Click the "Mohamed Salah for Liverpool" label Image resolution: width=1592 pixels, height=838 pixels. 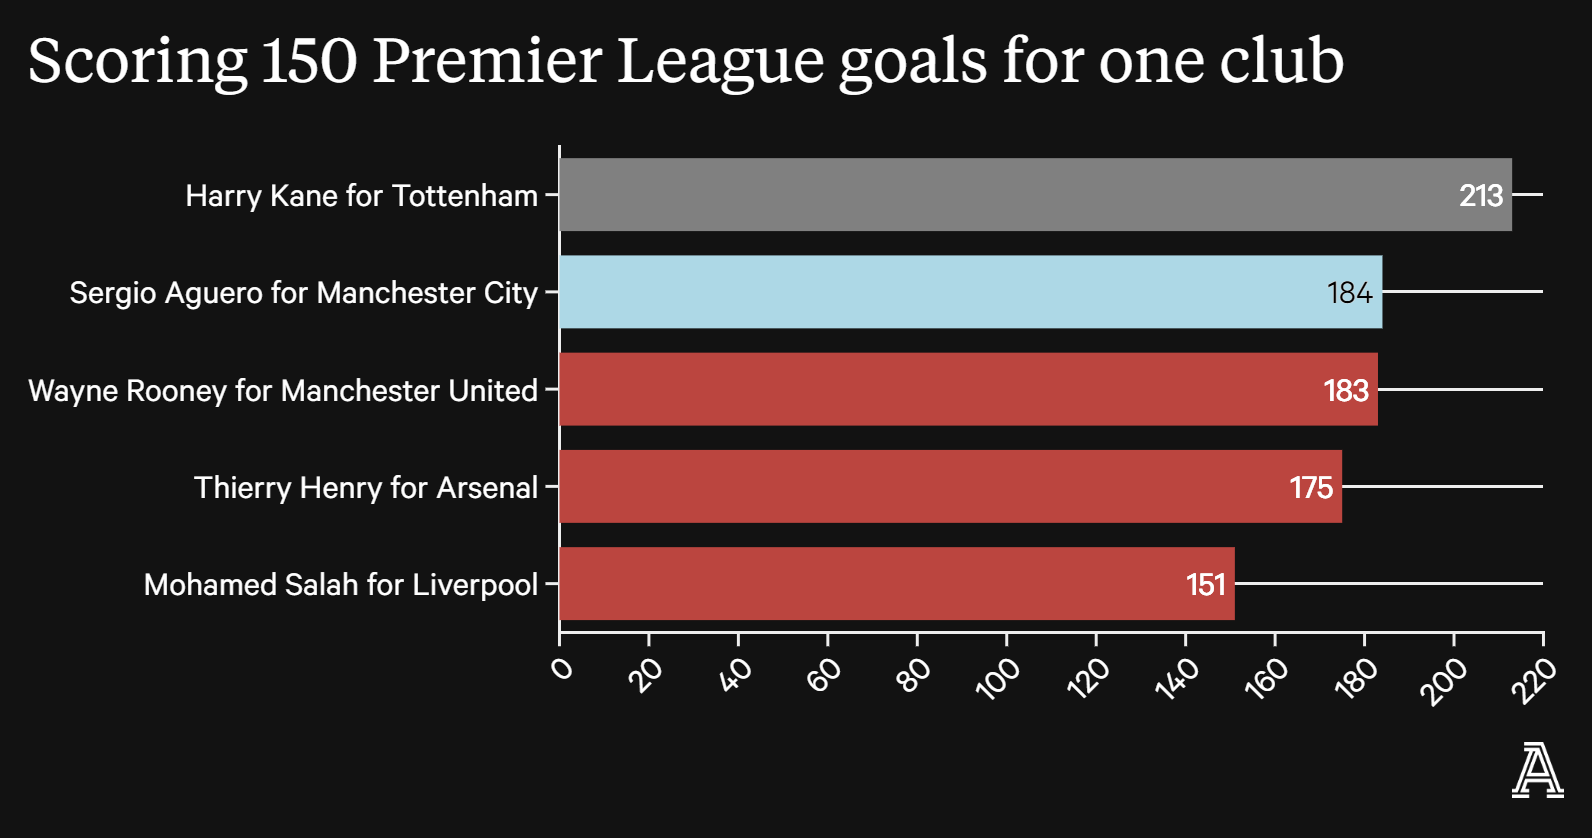pos(340,584)
